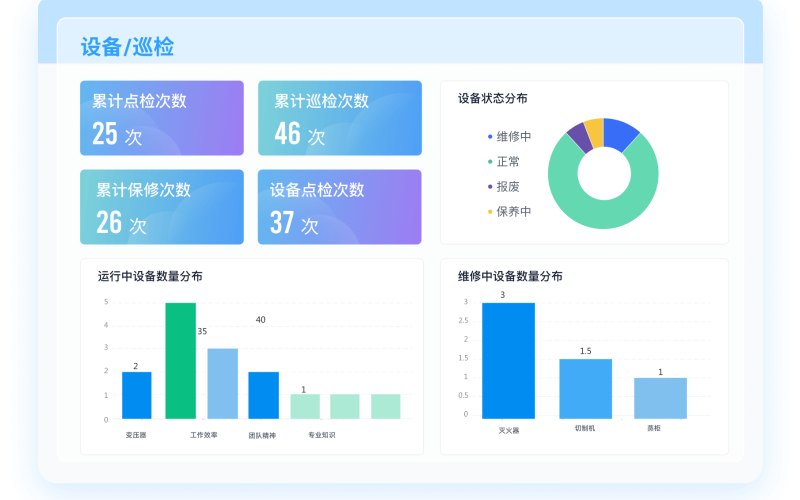Open the 累计点检次数 card showing 25 次

[x=162, y=118]
